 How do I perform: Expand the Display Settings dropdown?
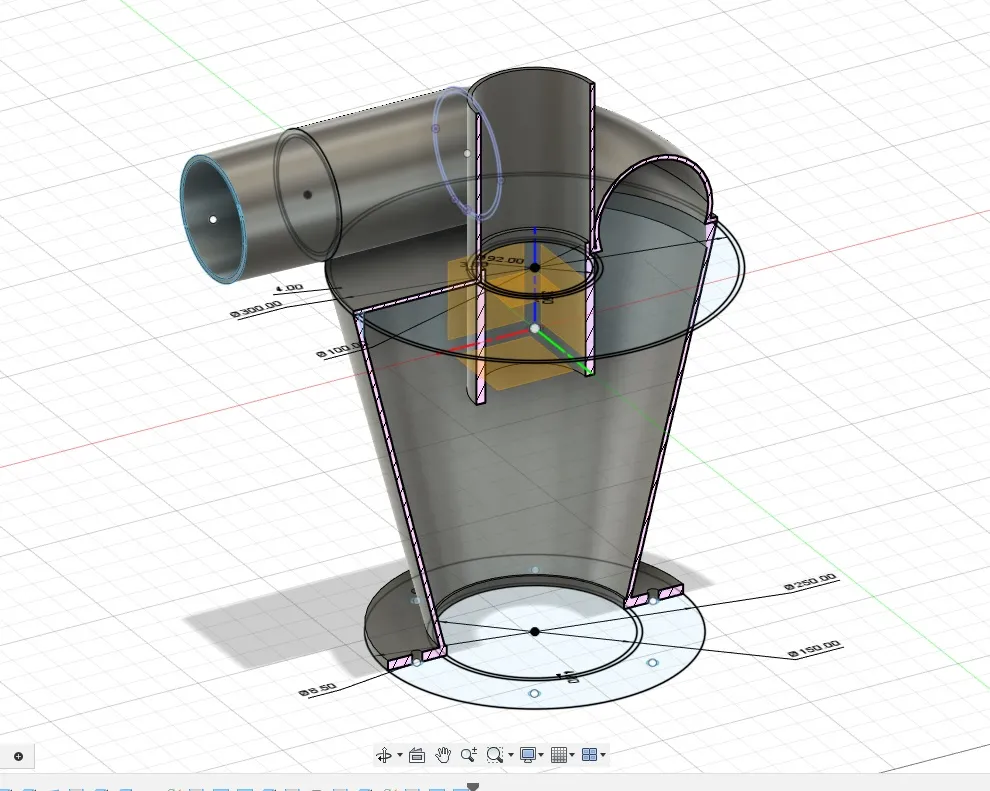tap(541, 755)
